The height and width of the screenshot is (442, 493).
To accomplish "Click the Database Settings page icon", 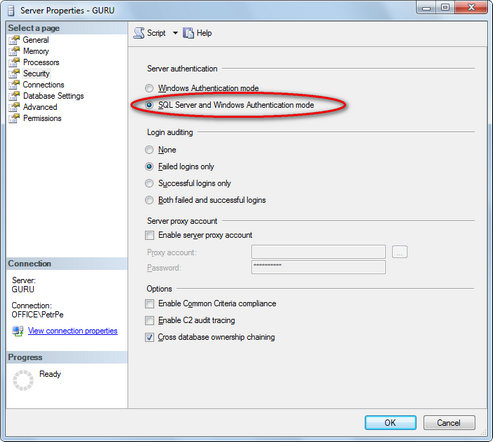I will click(14, 96).
